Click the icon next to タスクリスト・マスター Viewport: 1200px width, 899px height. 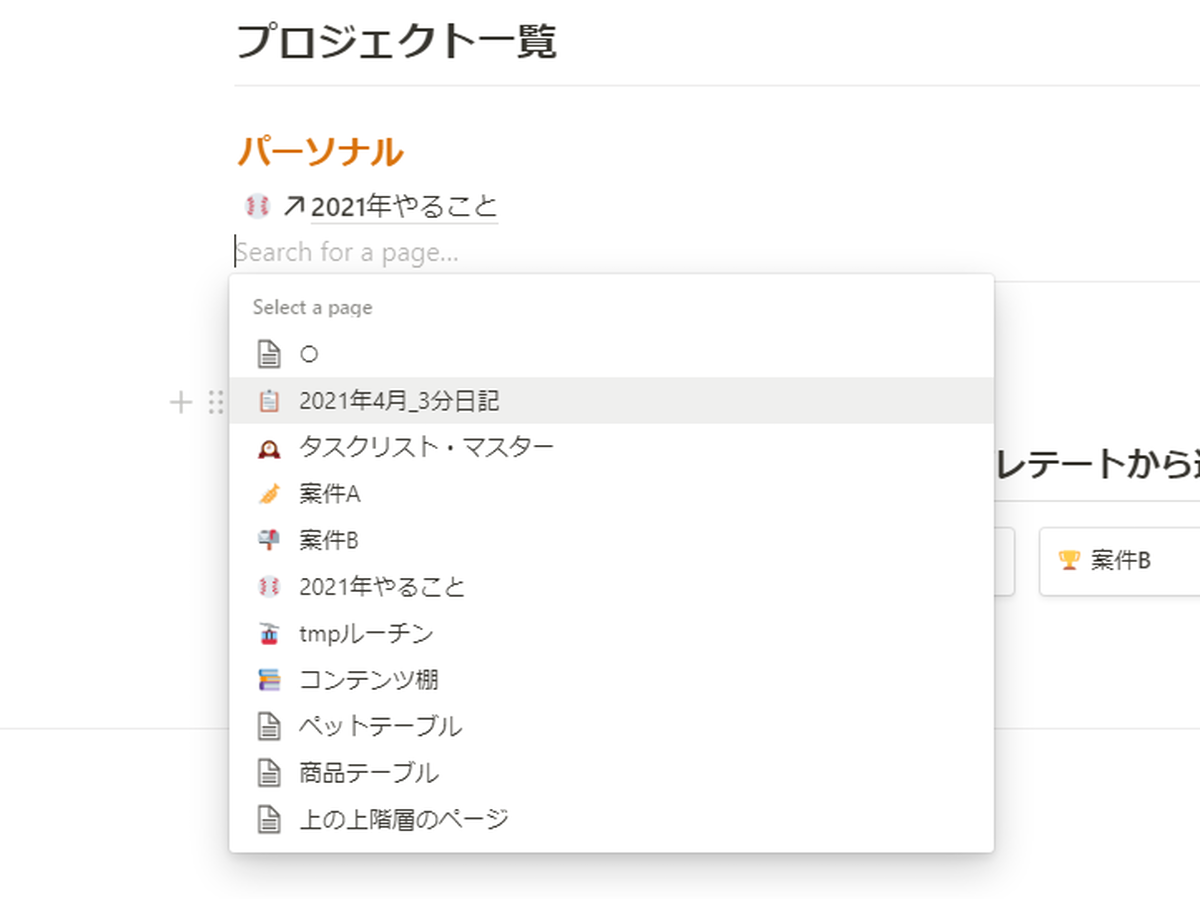[267, 447]
